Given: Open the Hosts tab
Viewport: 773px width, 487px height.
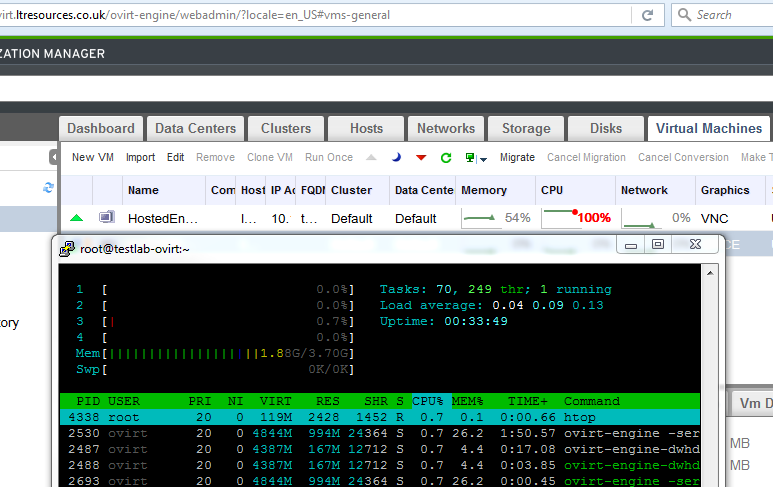Looking at the screenshot, I should click(x=366, y=128).
